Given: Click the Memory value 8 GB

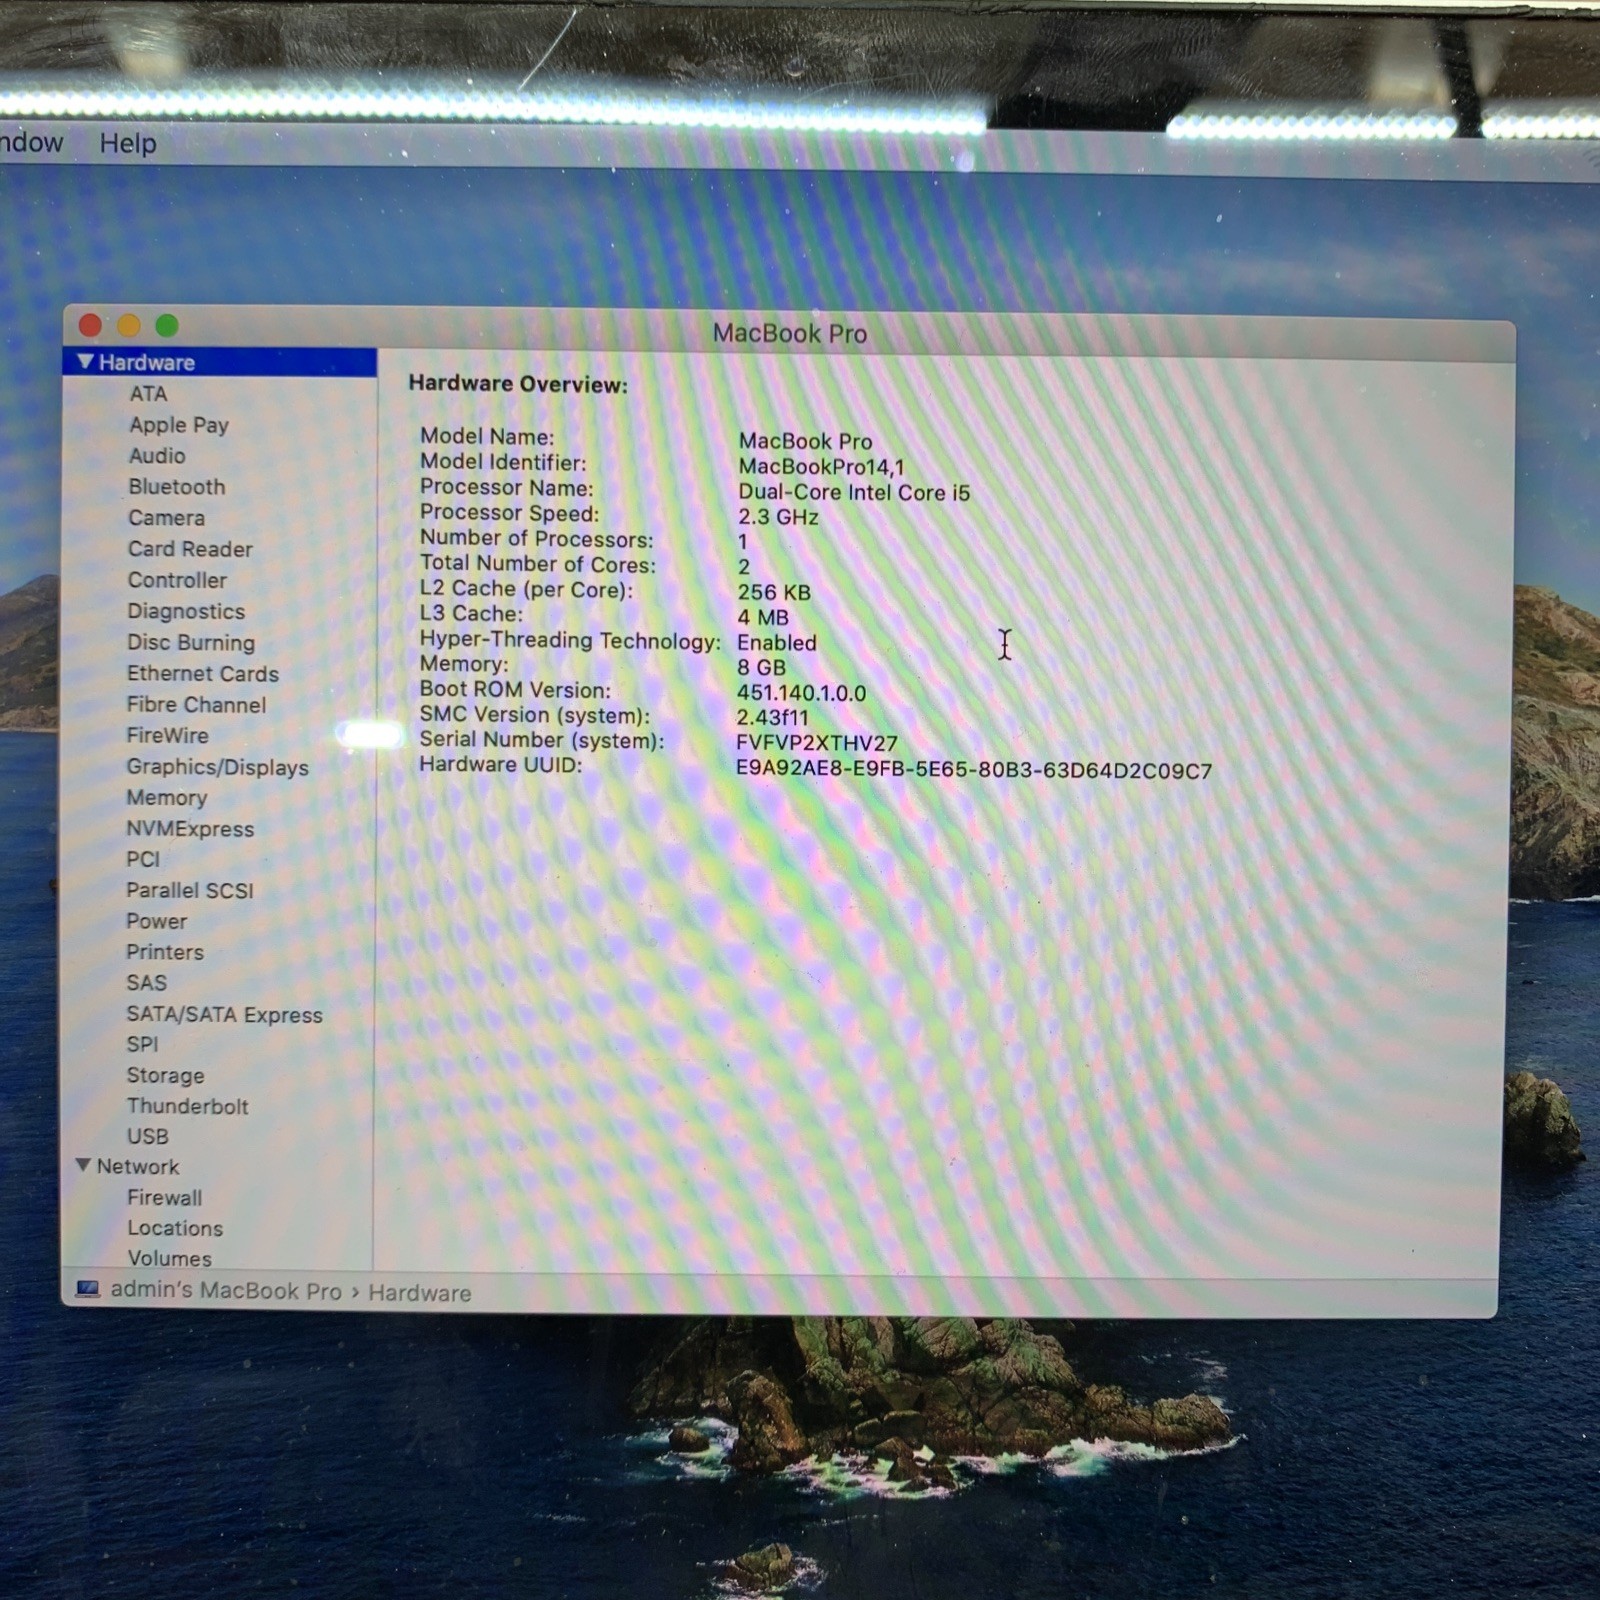Looking at the screenshot, I should [762, 667].
